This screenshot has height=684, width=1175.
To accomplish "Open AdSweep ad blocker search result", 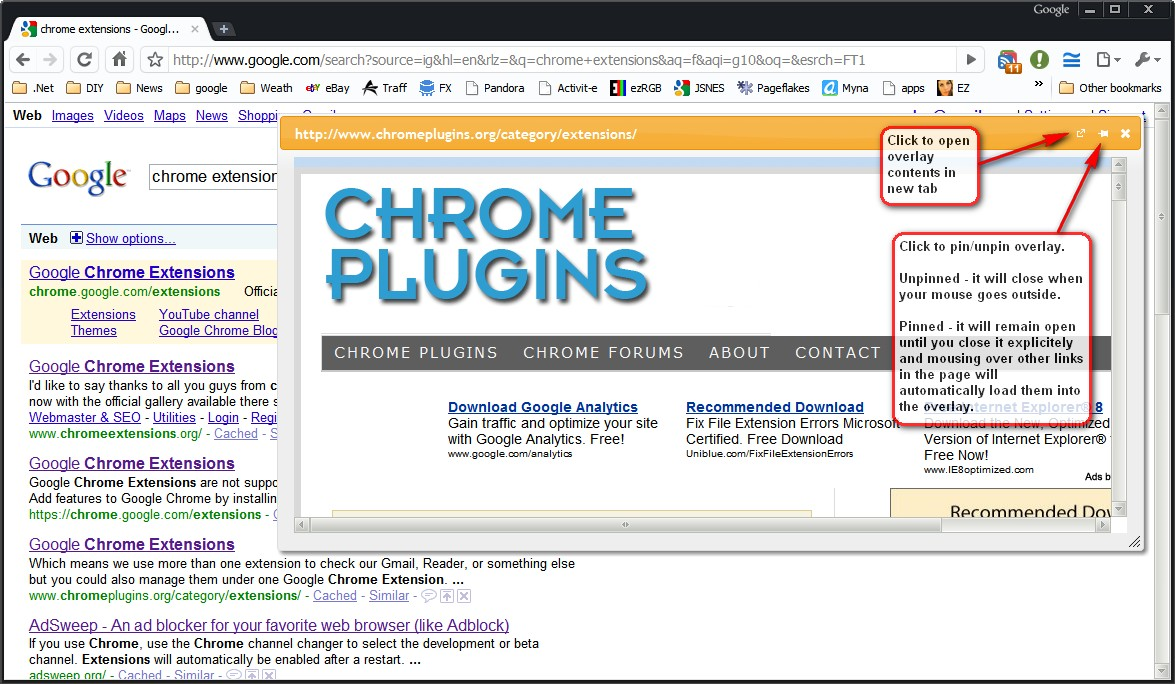I will (269, 626).
